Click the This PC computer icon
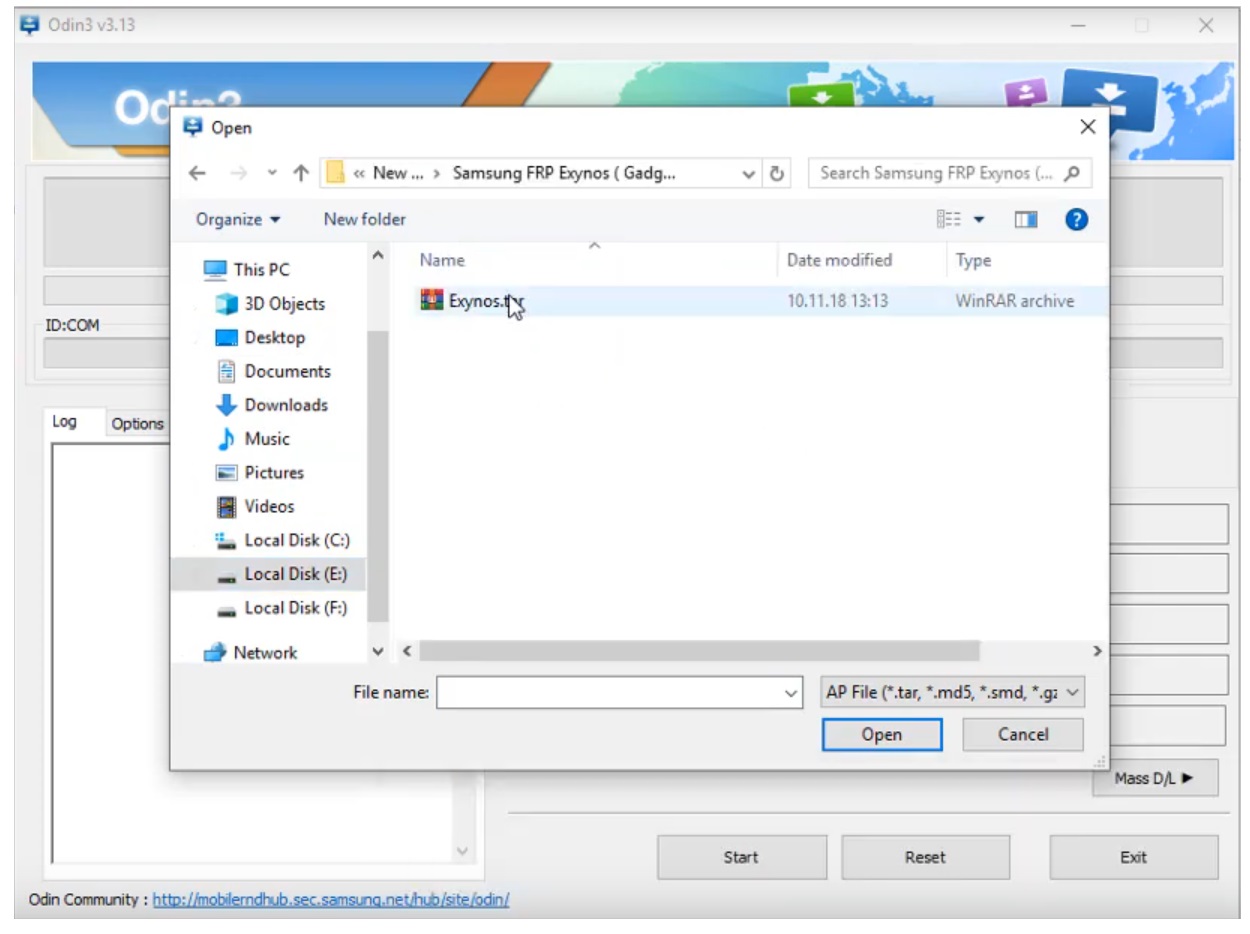 (215, 269)
